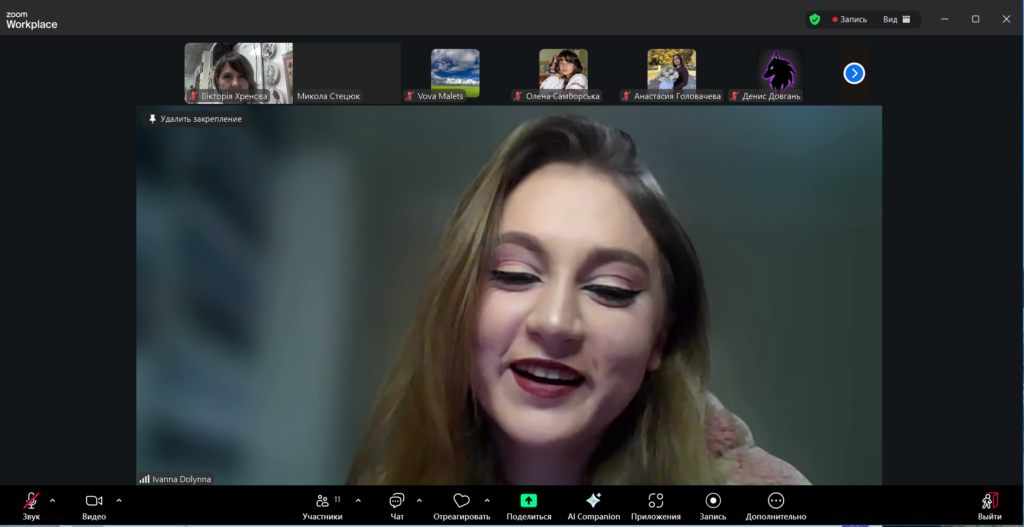
Task: Unmute microphone with the Звук button
Action: coord(31,501)
